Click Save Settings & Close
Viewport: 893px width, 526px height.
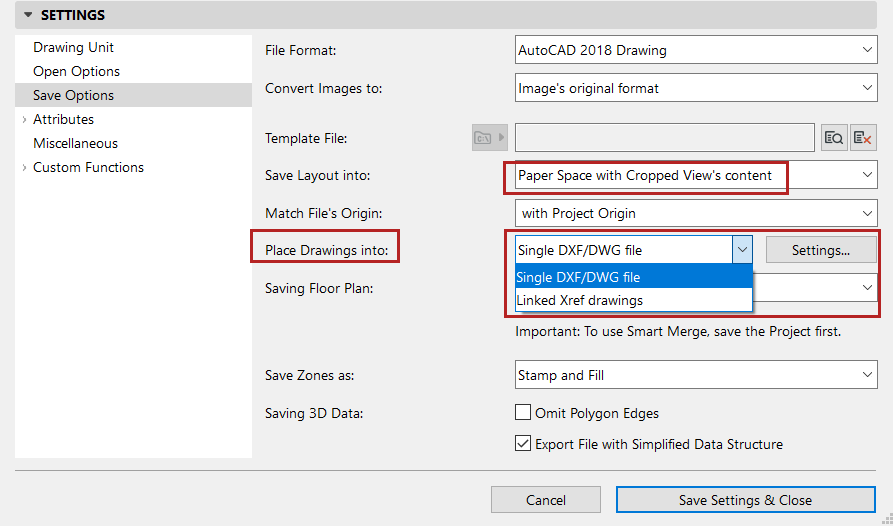point(745,500)
